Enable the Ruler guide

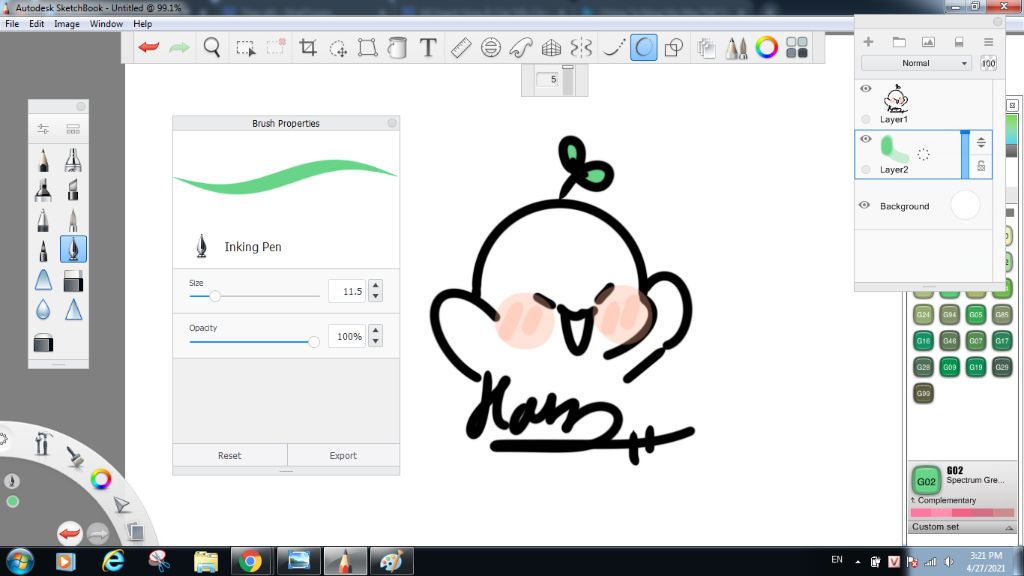[461, 48]
